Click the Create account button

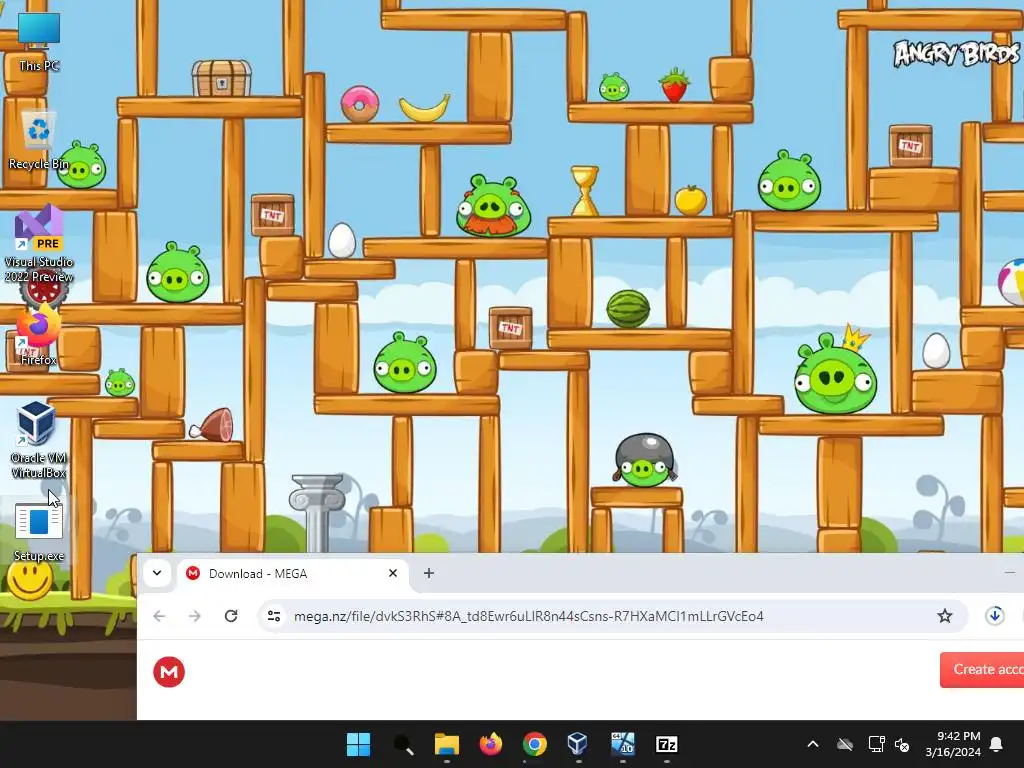[x=982, y=669]
